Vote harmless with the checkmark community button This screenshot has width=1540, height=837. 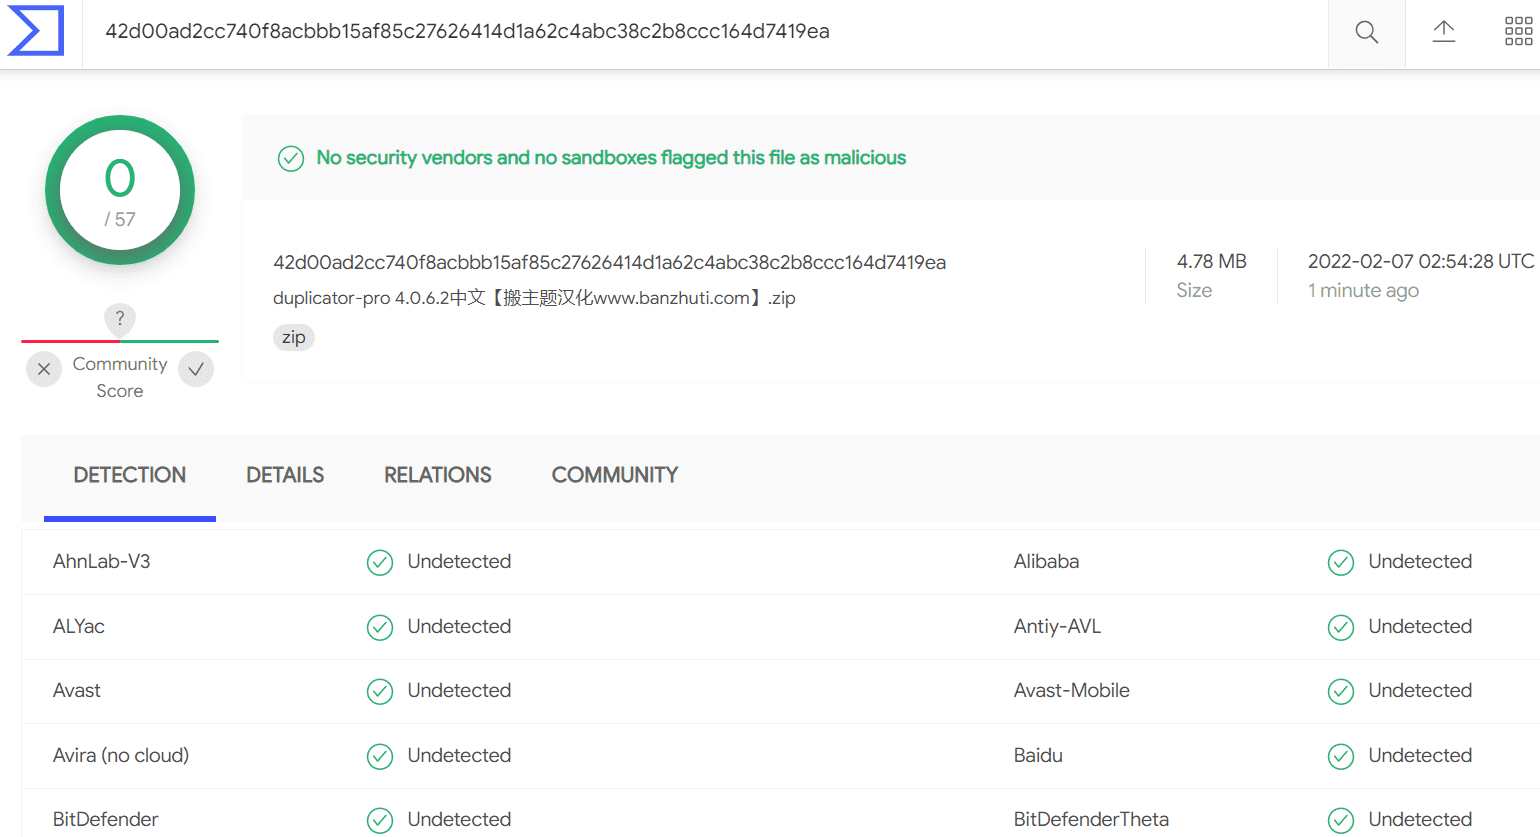(196, 369)
